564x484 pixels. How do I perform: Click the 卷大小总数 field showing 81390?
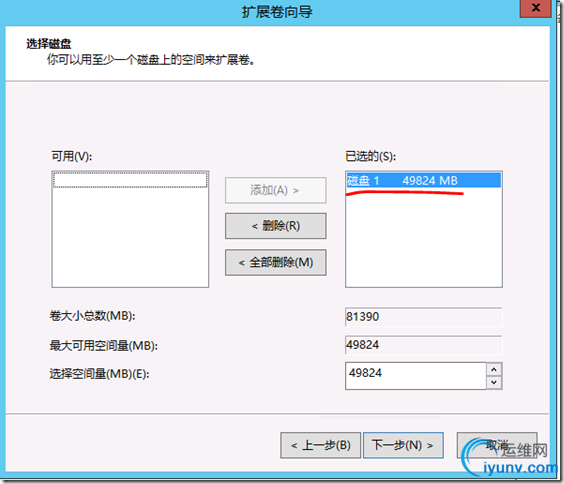coord(423,317)
